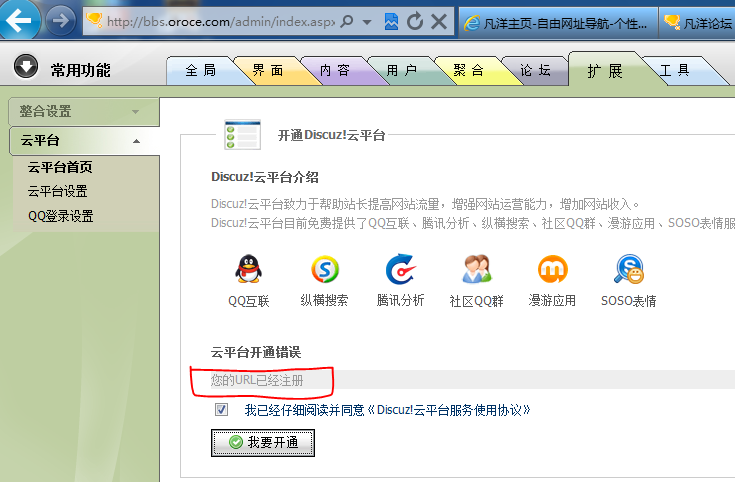Open the 界面 admin tab

[268, 70]
